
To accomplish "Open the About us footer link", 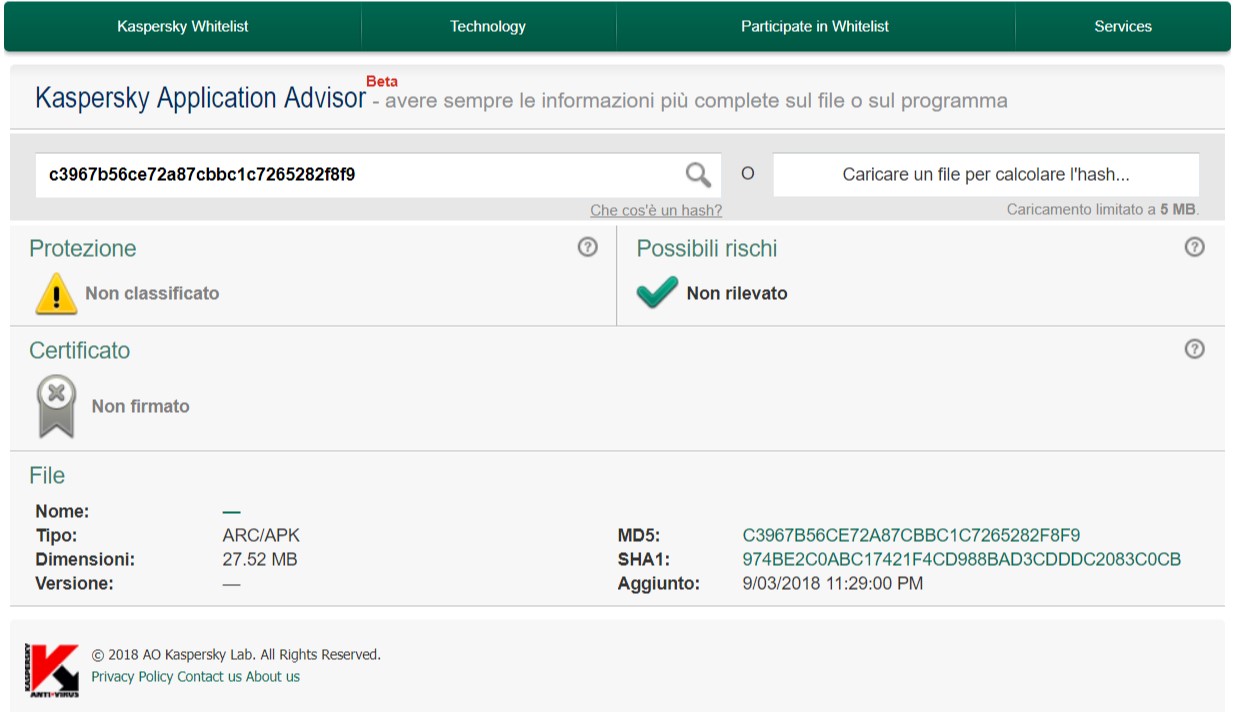I will tap(273, 677).
